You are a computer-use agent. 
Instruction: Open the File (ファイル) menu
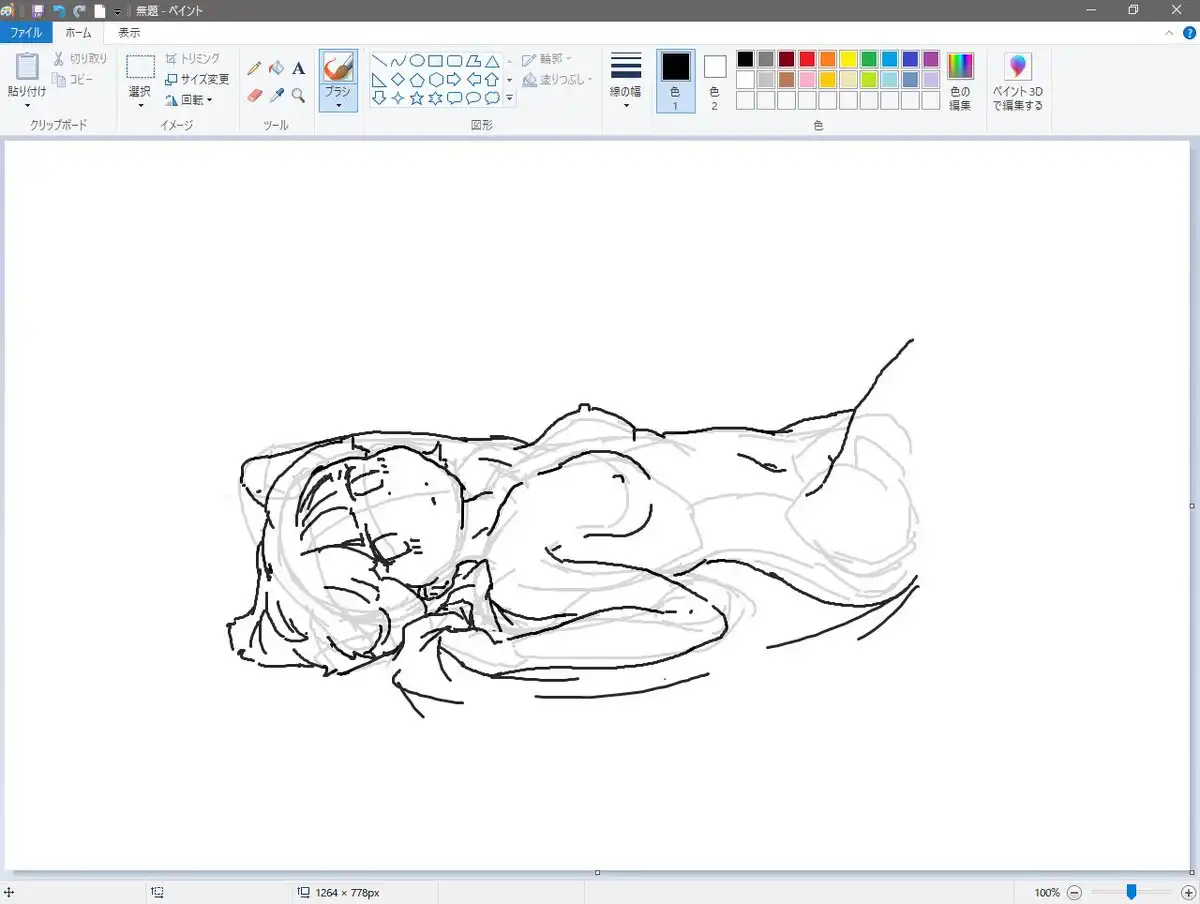coord(26,33)
